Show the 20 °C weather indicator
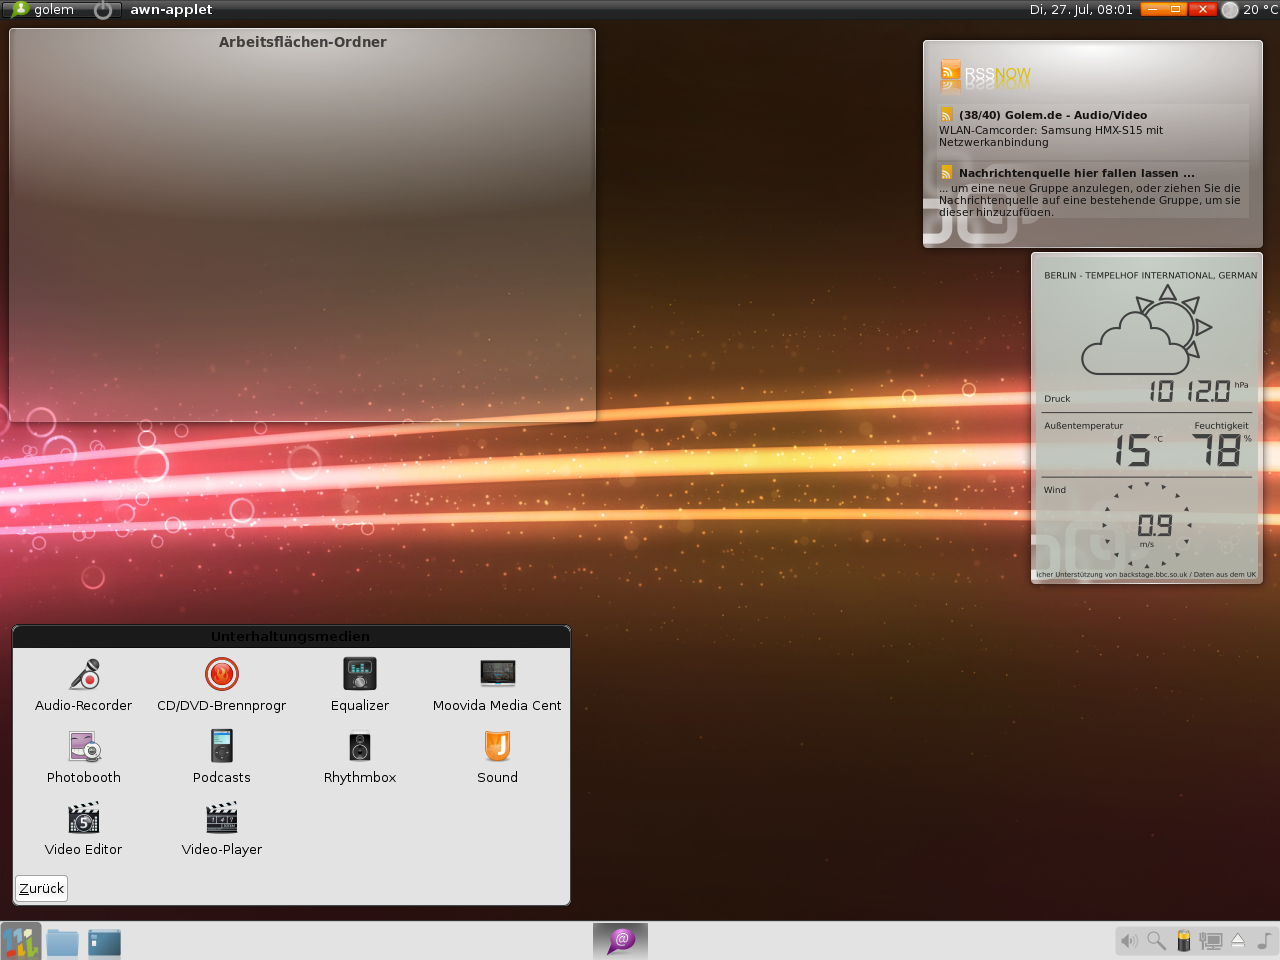The image size is (1280, 960). tap(1250, 10)
